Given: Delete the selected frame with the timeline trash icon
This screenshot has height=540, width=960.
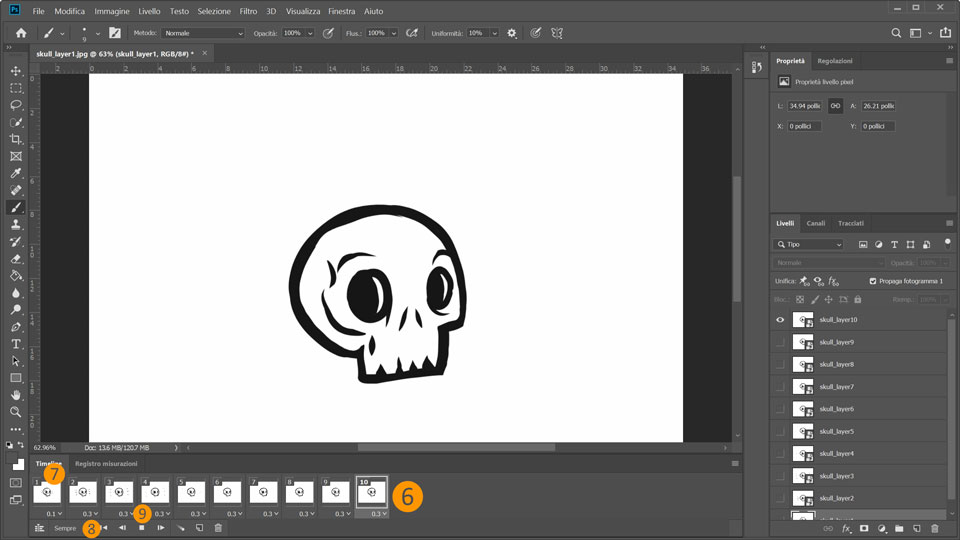Looking at the screenshot, I should [218, 528].
